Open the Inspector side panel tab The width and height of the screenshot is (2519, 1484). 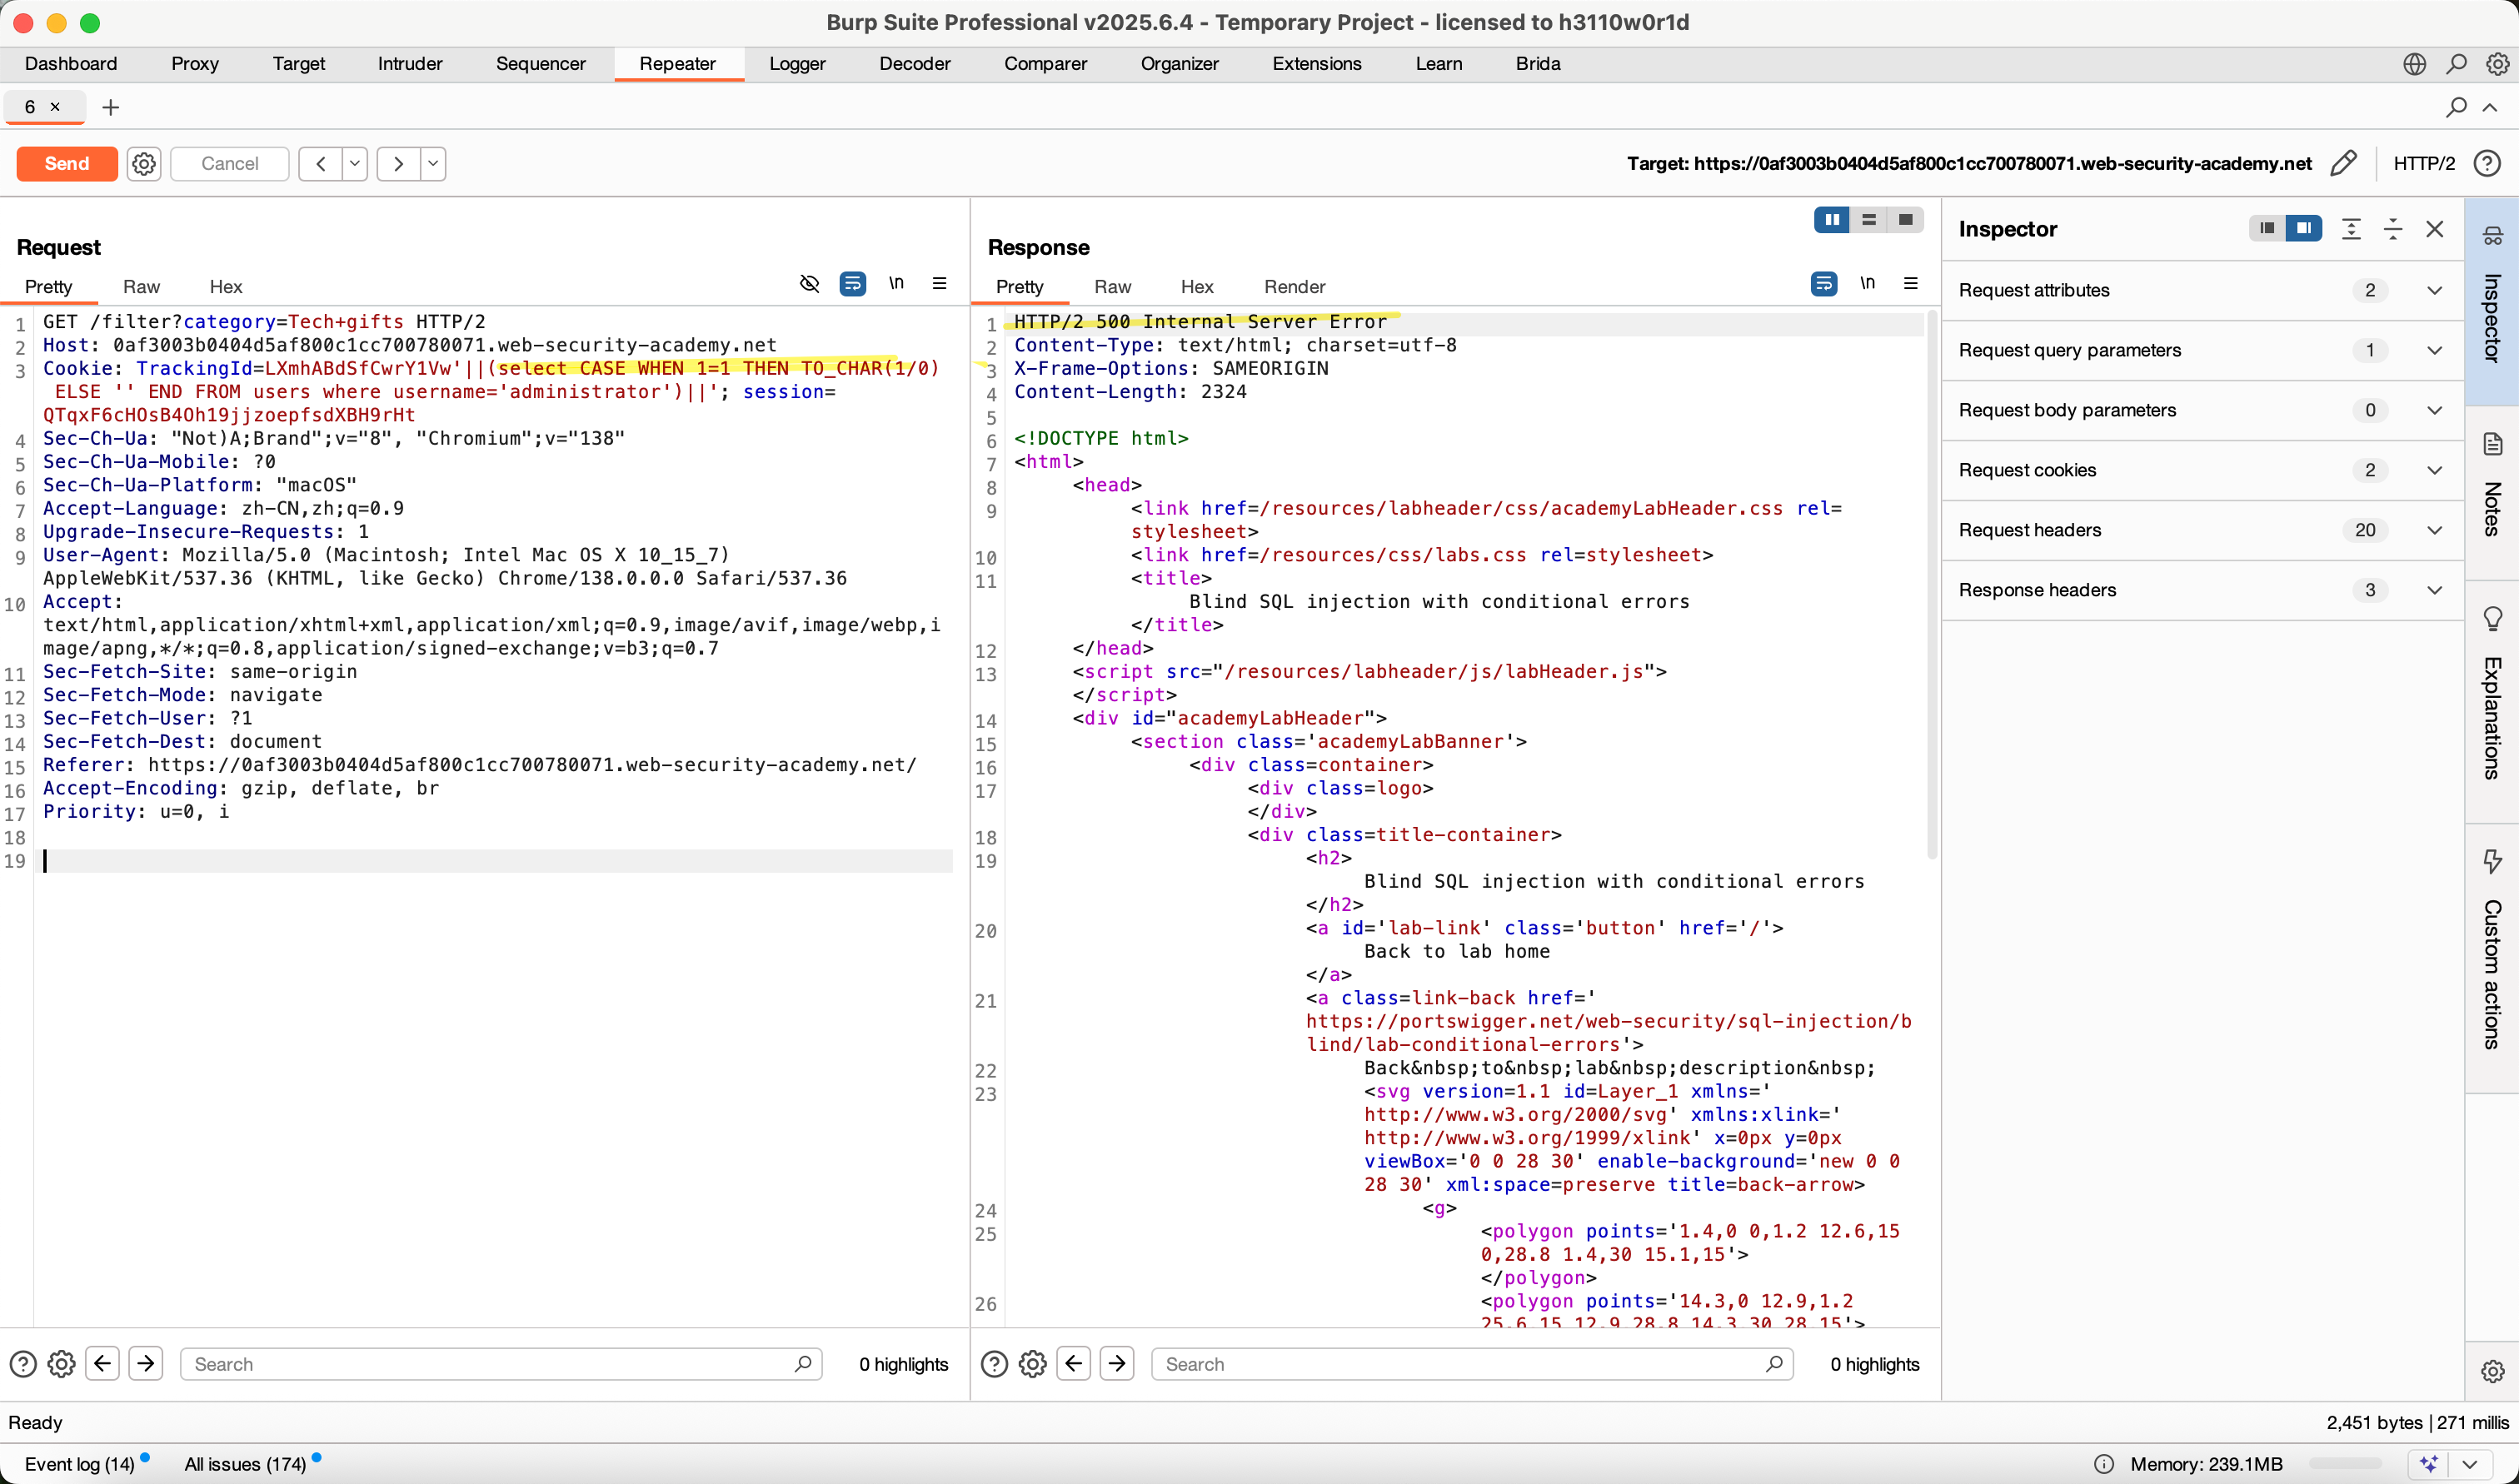tap(2491, 301)
